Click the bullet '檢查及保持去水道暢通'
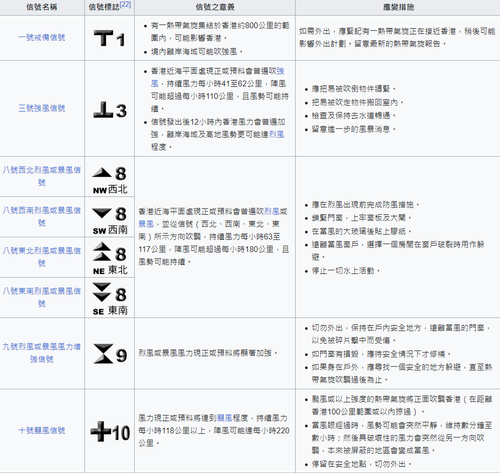 tap(354, 116)
